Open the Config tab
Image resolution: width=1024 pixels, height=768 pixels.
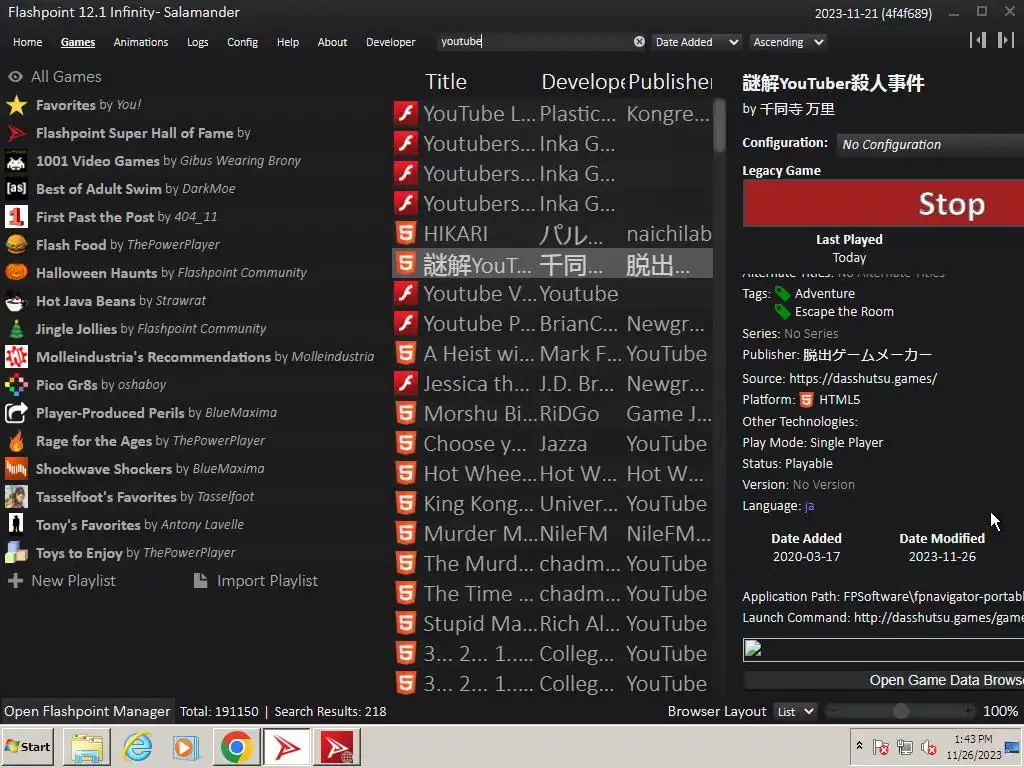point(242,42)
